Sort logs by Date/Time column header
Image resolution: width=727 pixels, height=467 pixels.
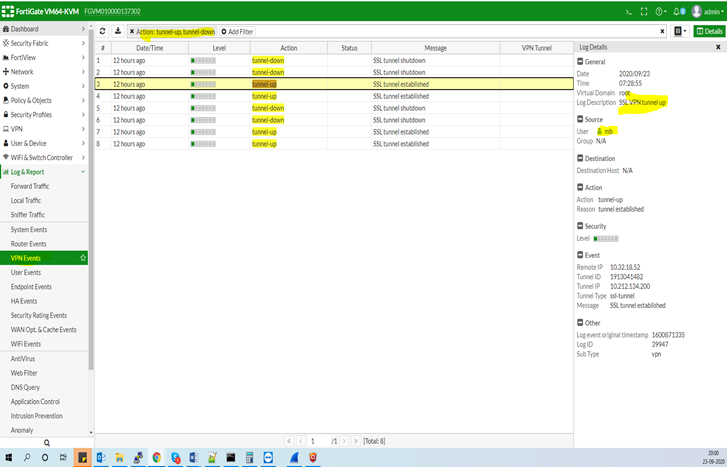(x=150, y=47)
